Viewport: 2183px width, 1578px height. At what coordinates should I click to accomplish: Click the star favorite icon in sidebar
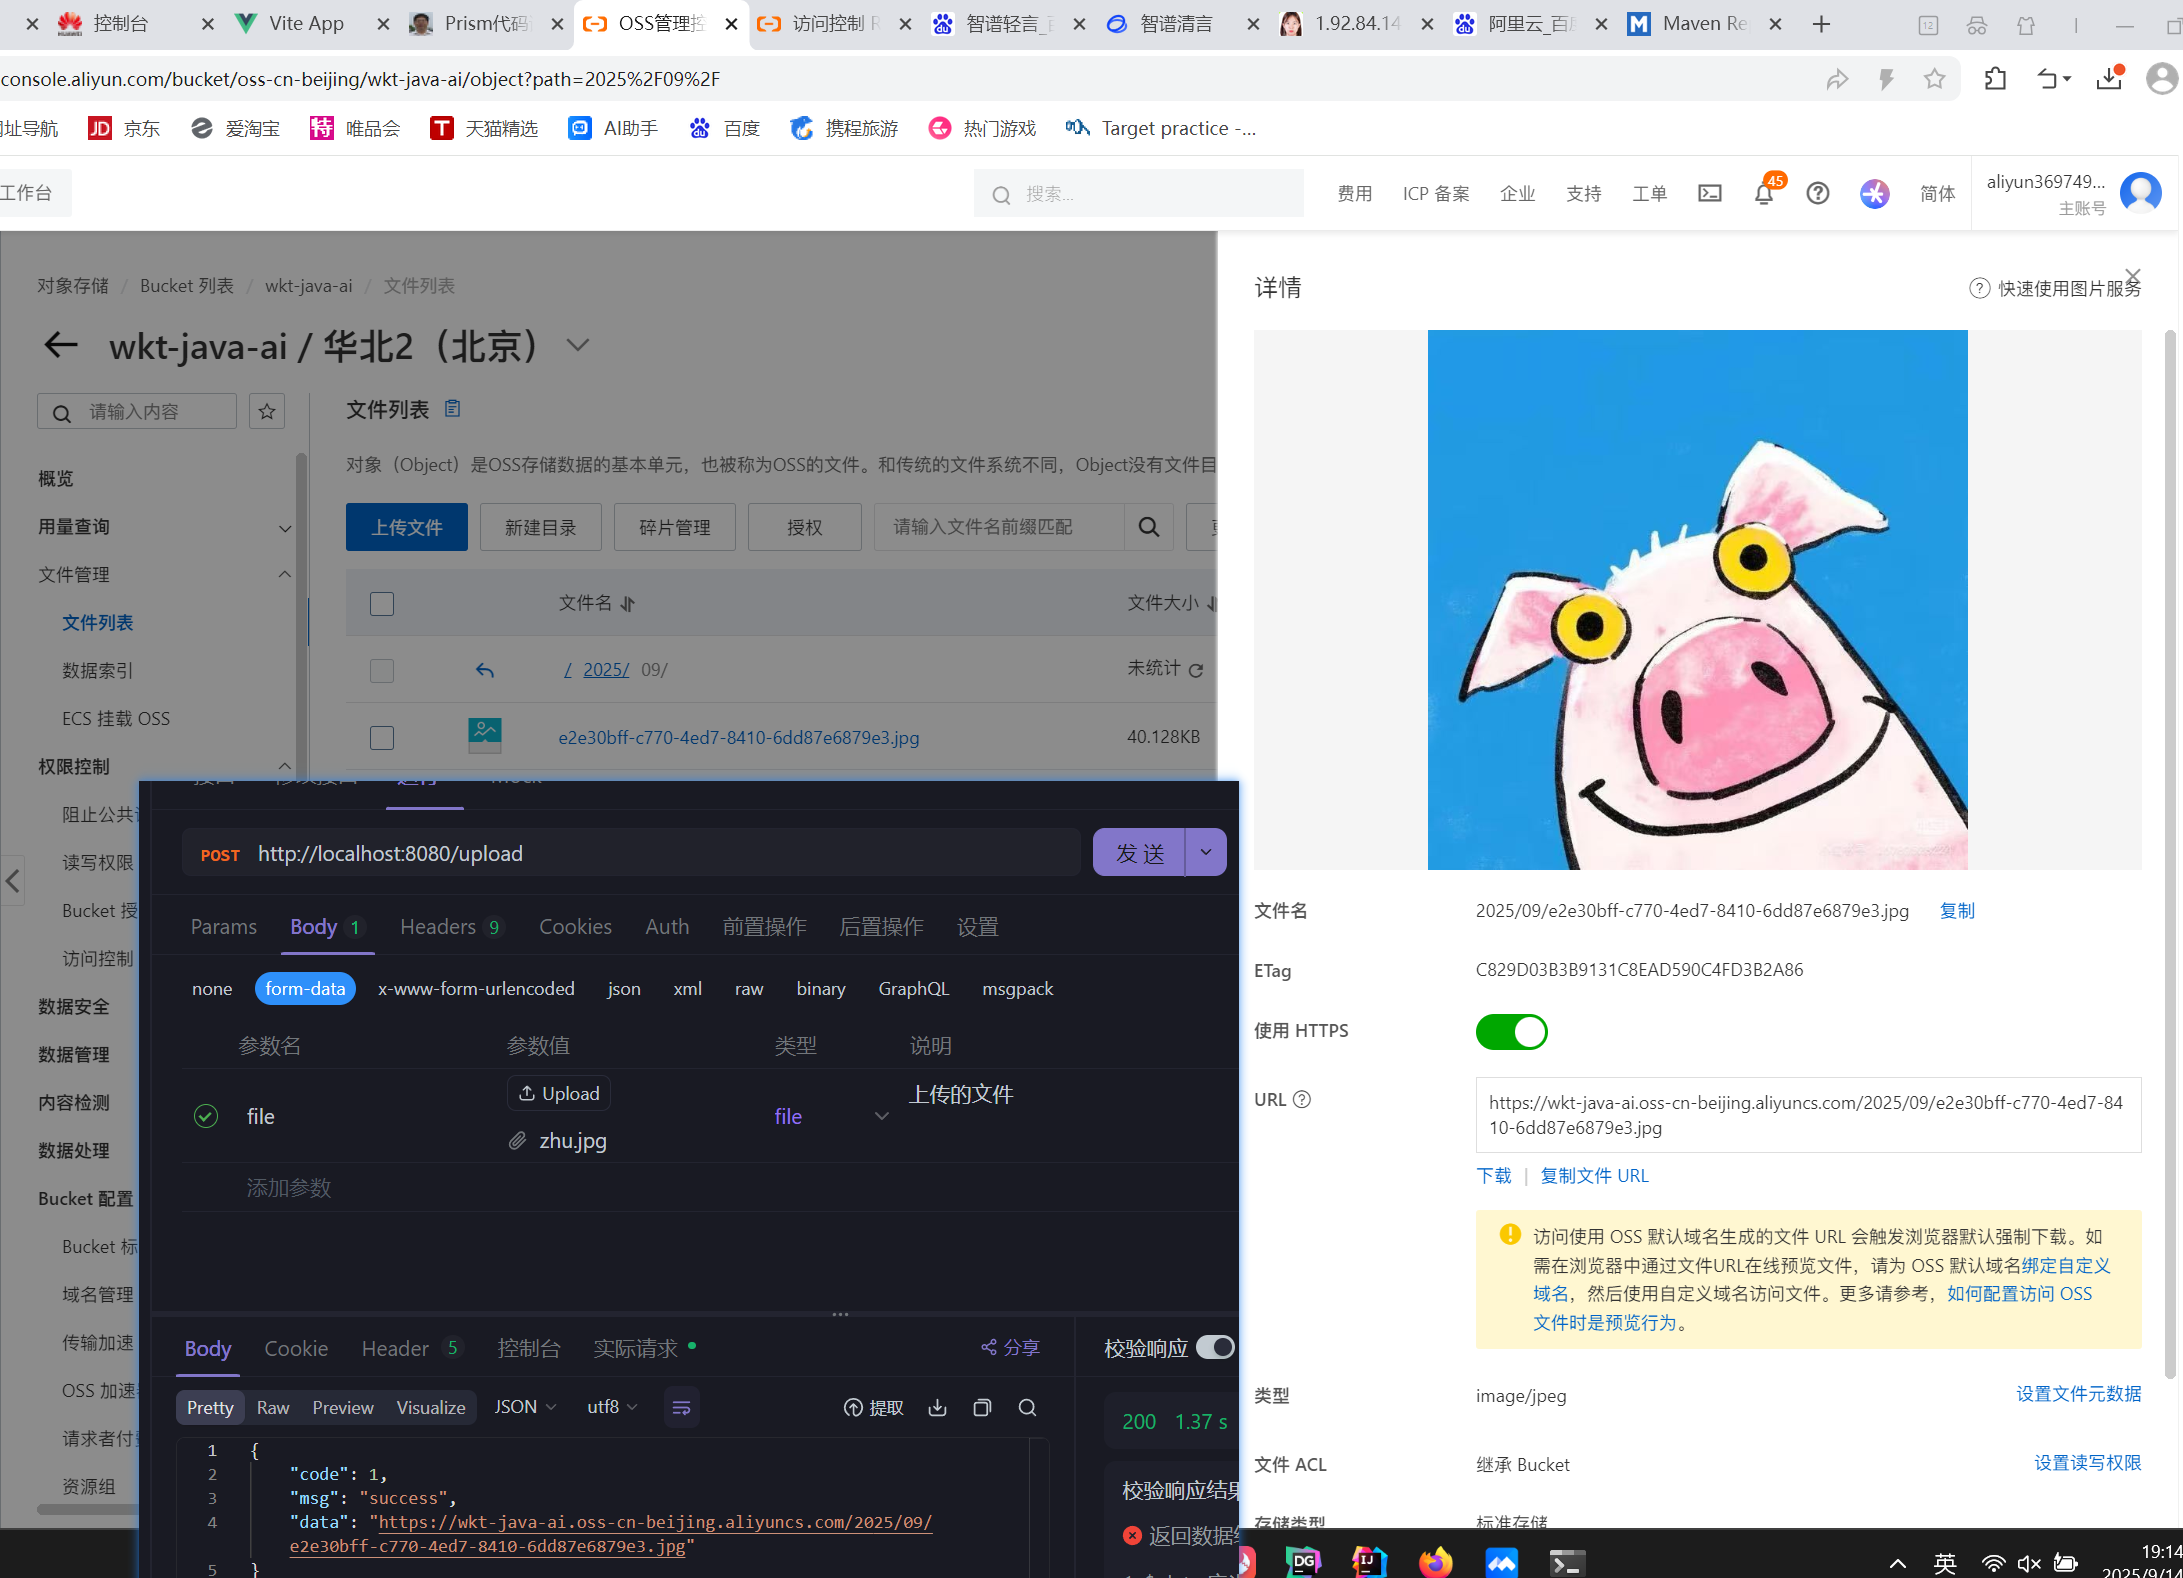(267, 412)
